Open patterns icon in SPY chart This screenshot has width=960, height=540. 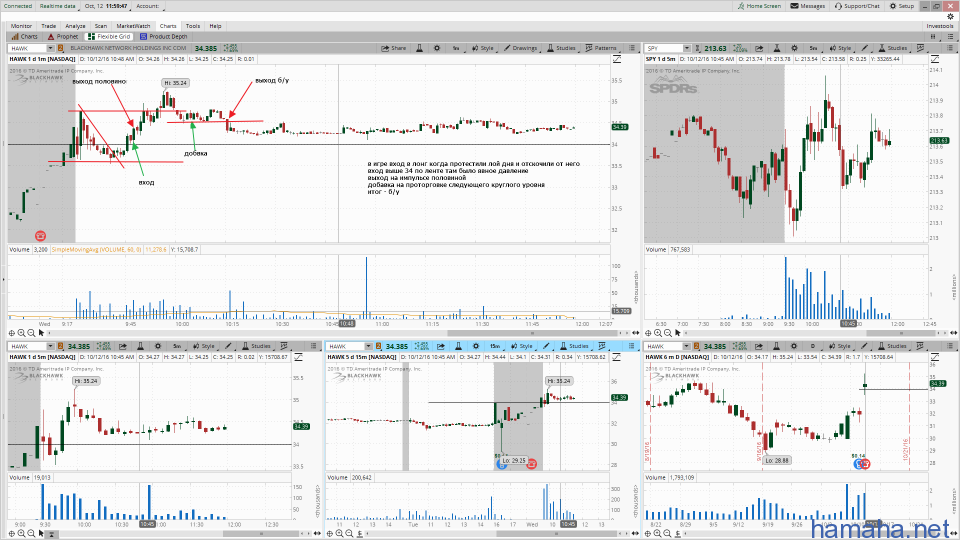click(x=920, y=48)
